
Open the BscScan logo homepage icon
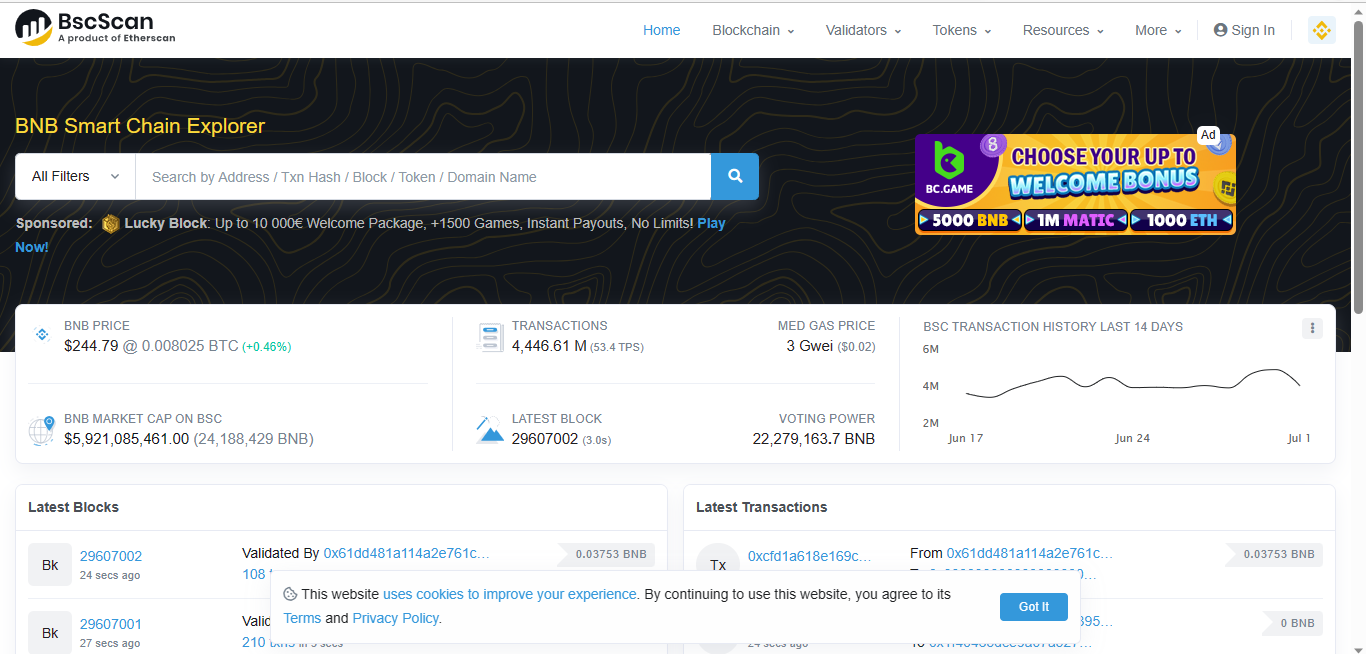(33, 28)
